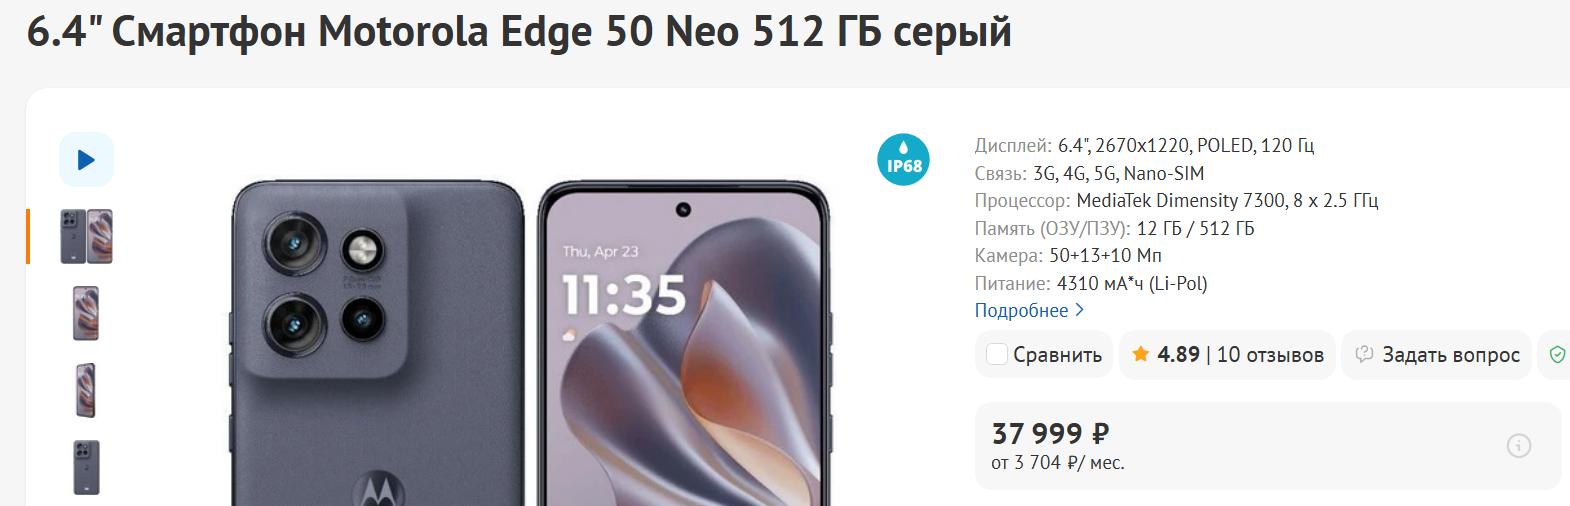Expand specs via the Подробнее chevron

click(1079, 311)
